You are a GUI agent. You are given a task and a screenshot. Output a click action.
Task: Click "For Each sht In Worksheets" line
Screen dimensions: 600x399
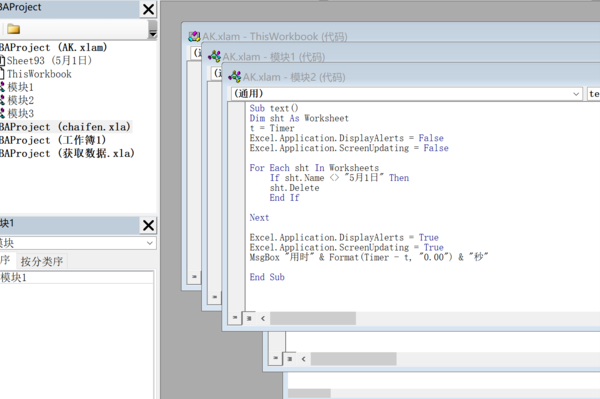(314, 168)
